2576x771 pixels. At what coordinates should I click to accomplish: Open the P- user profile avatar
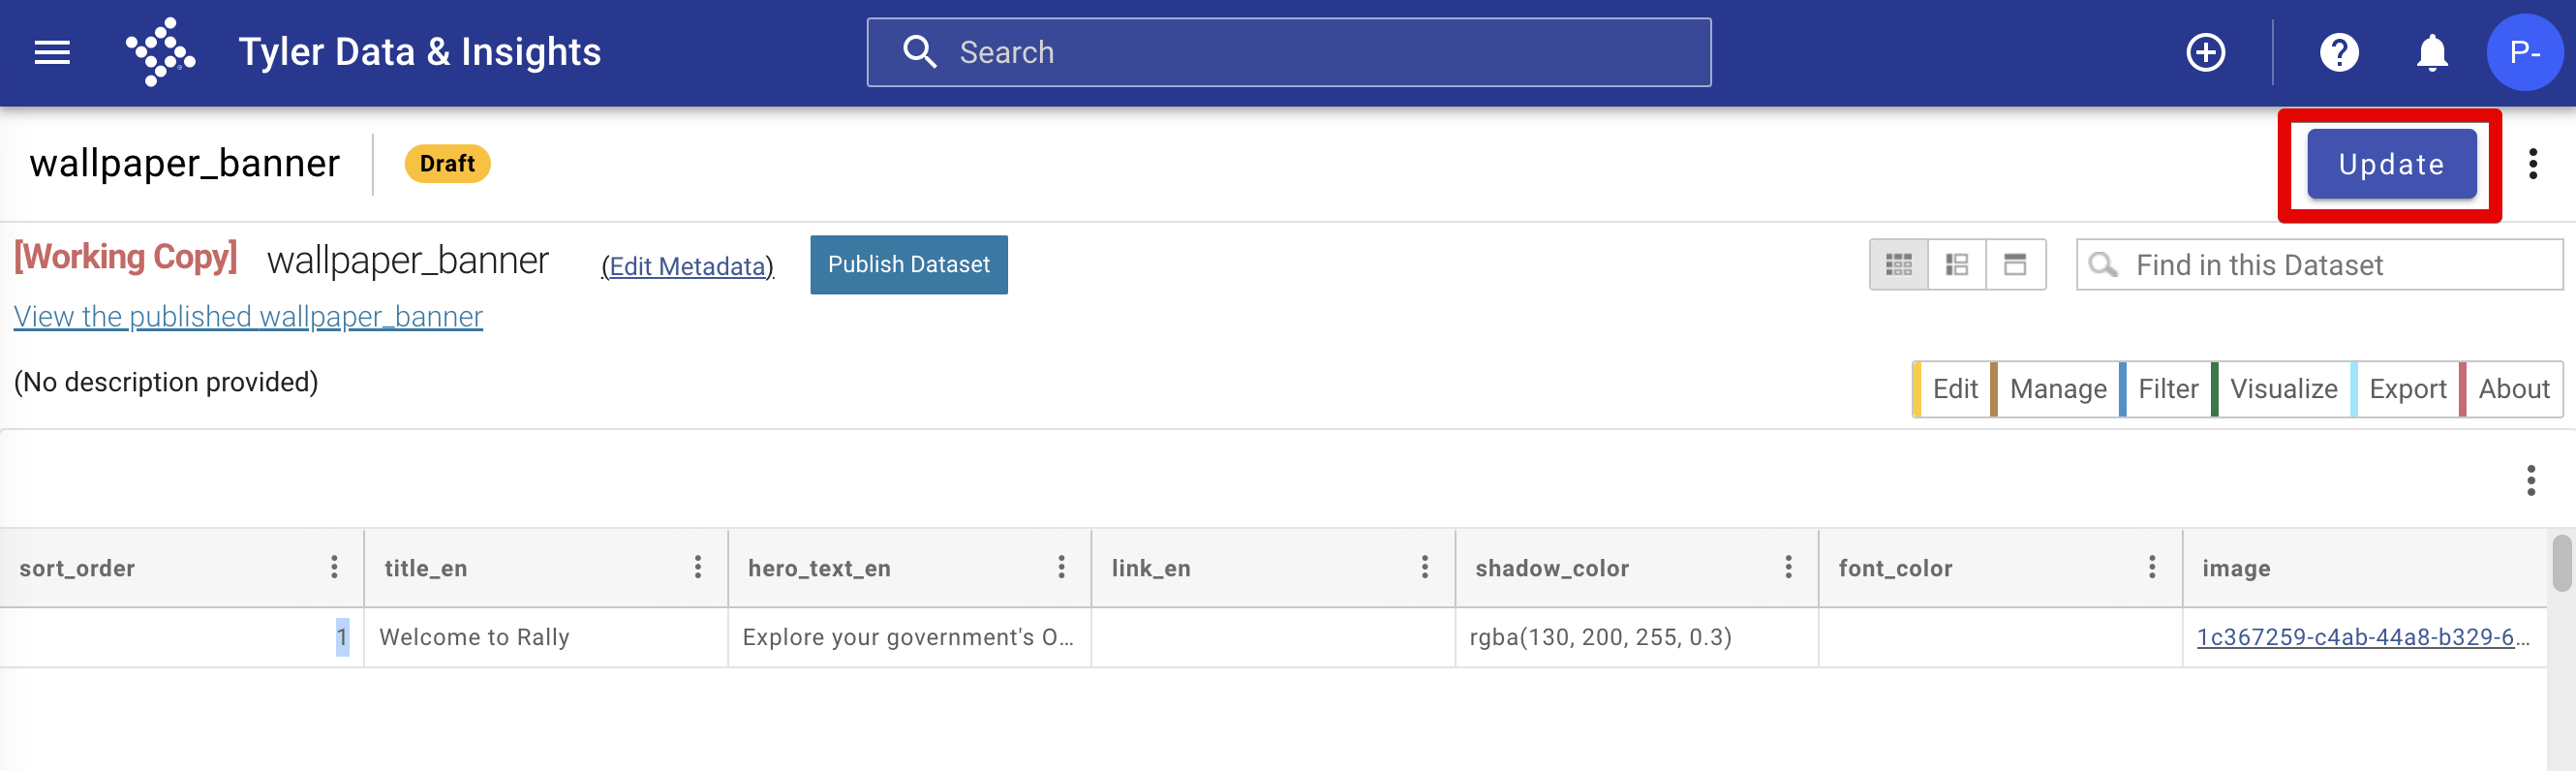click(2524, 52)
